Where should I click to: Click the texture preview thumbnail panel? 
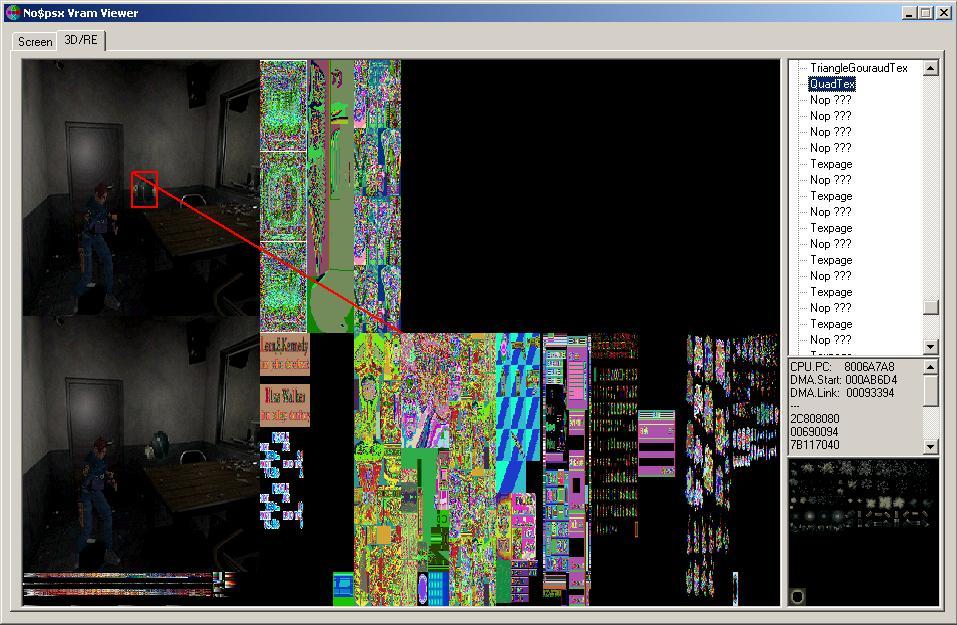pos(863,532)
